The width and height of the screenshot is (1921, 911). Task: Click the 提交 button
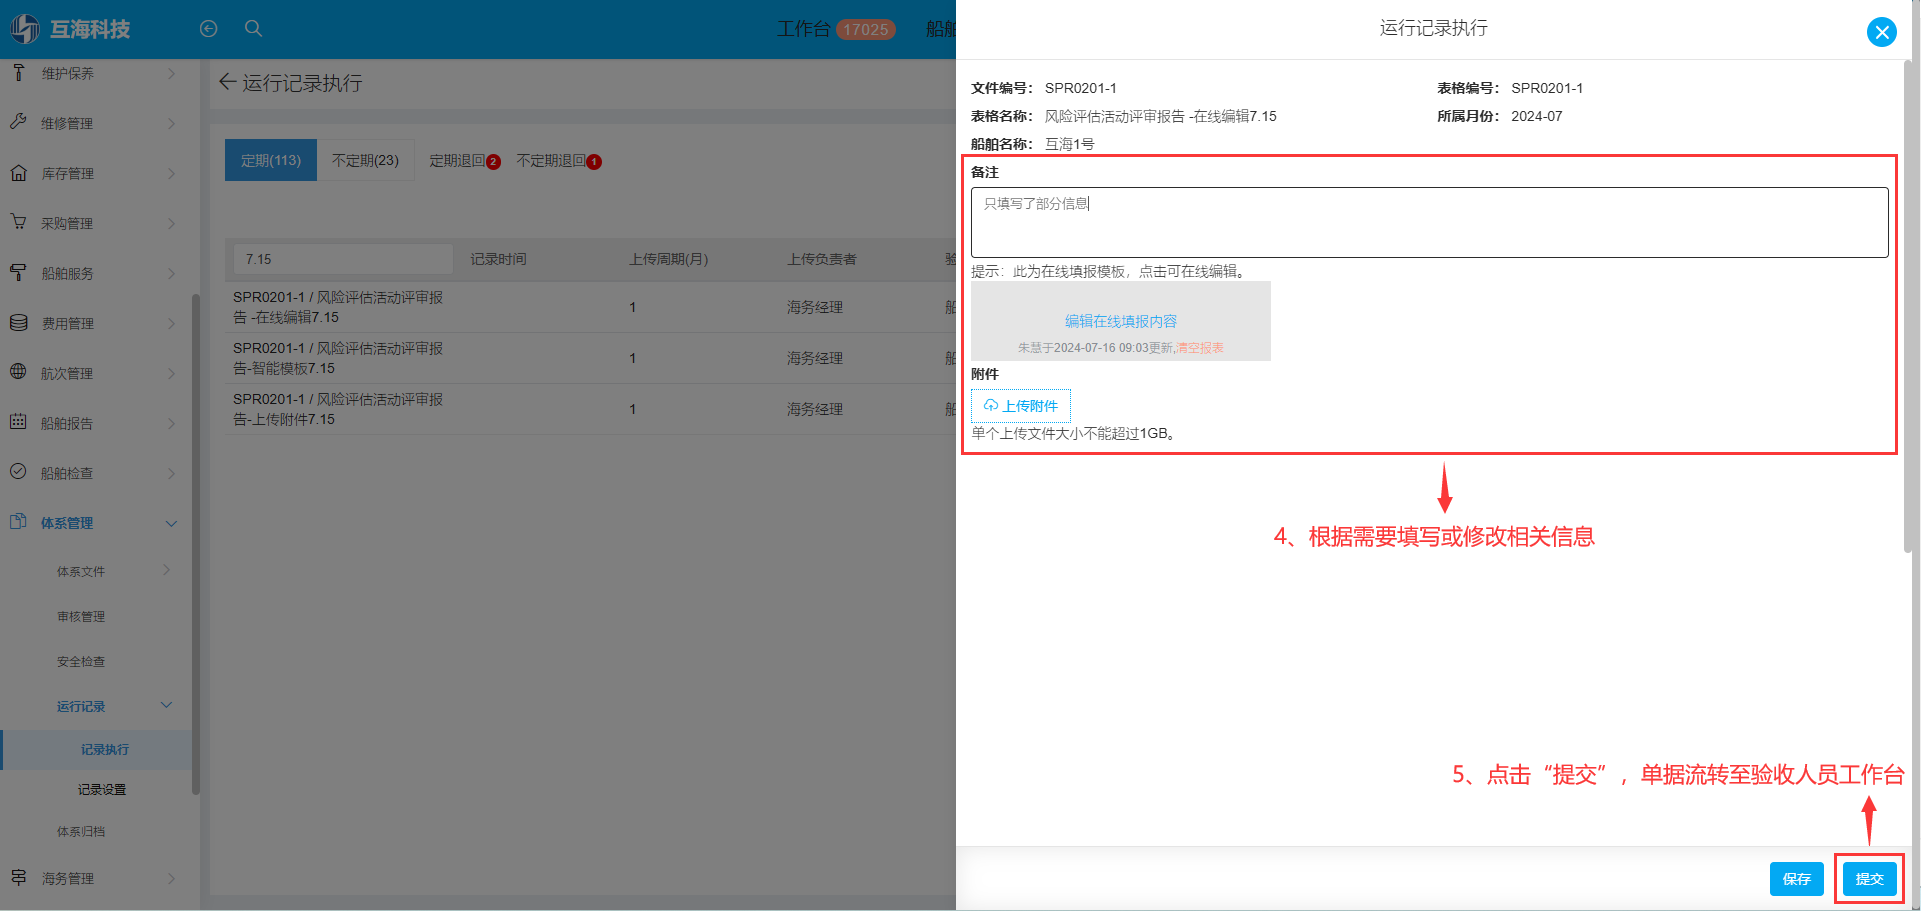point(1869,879)
